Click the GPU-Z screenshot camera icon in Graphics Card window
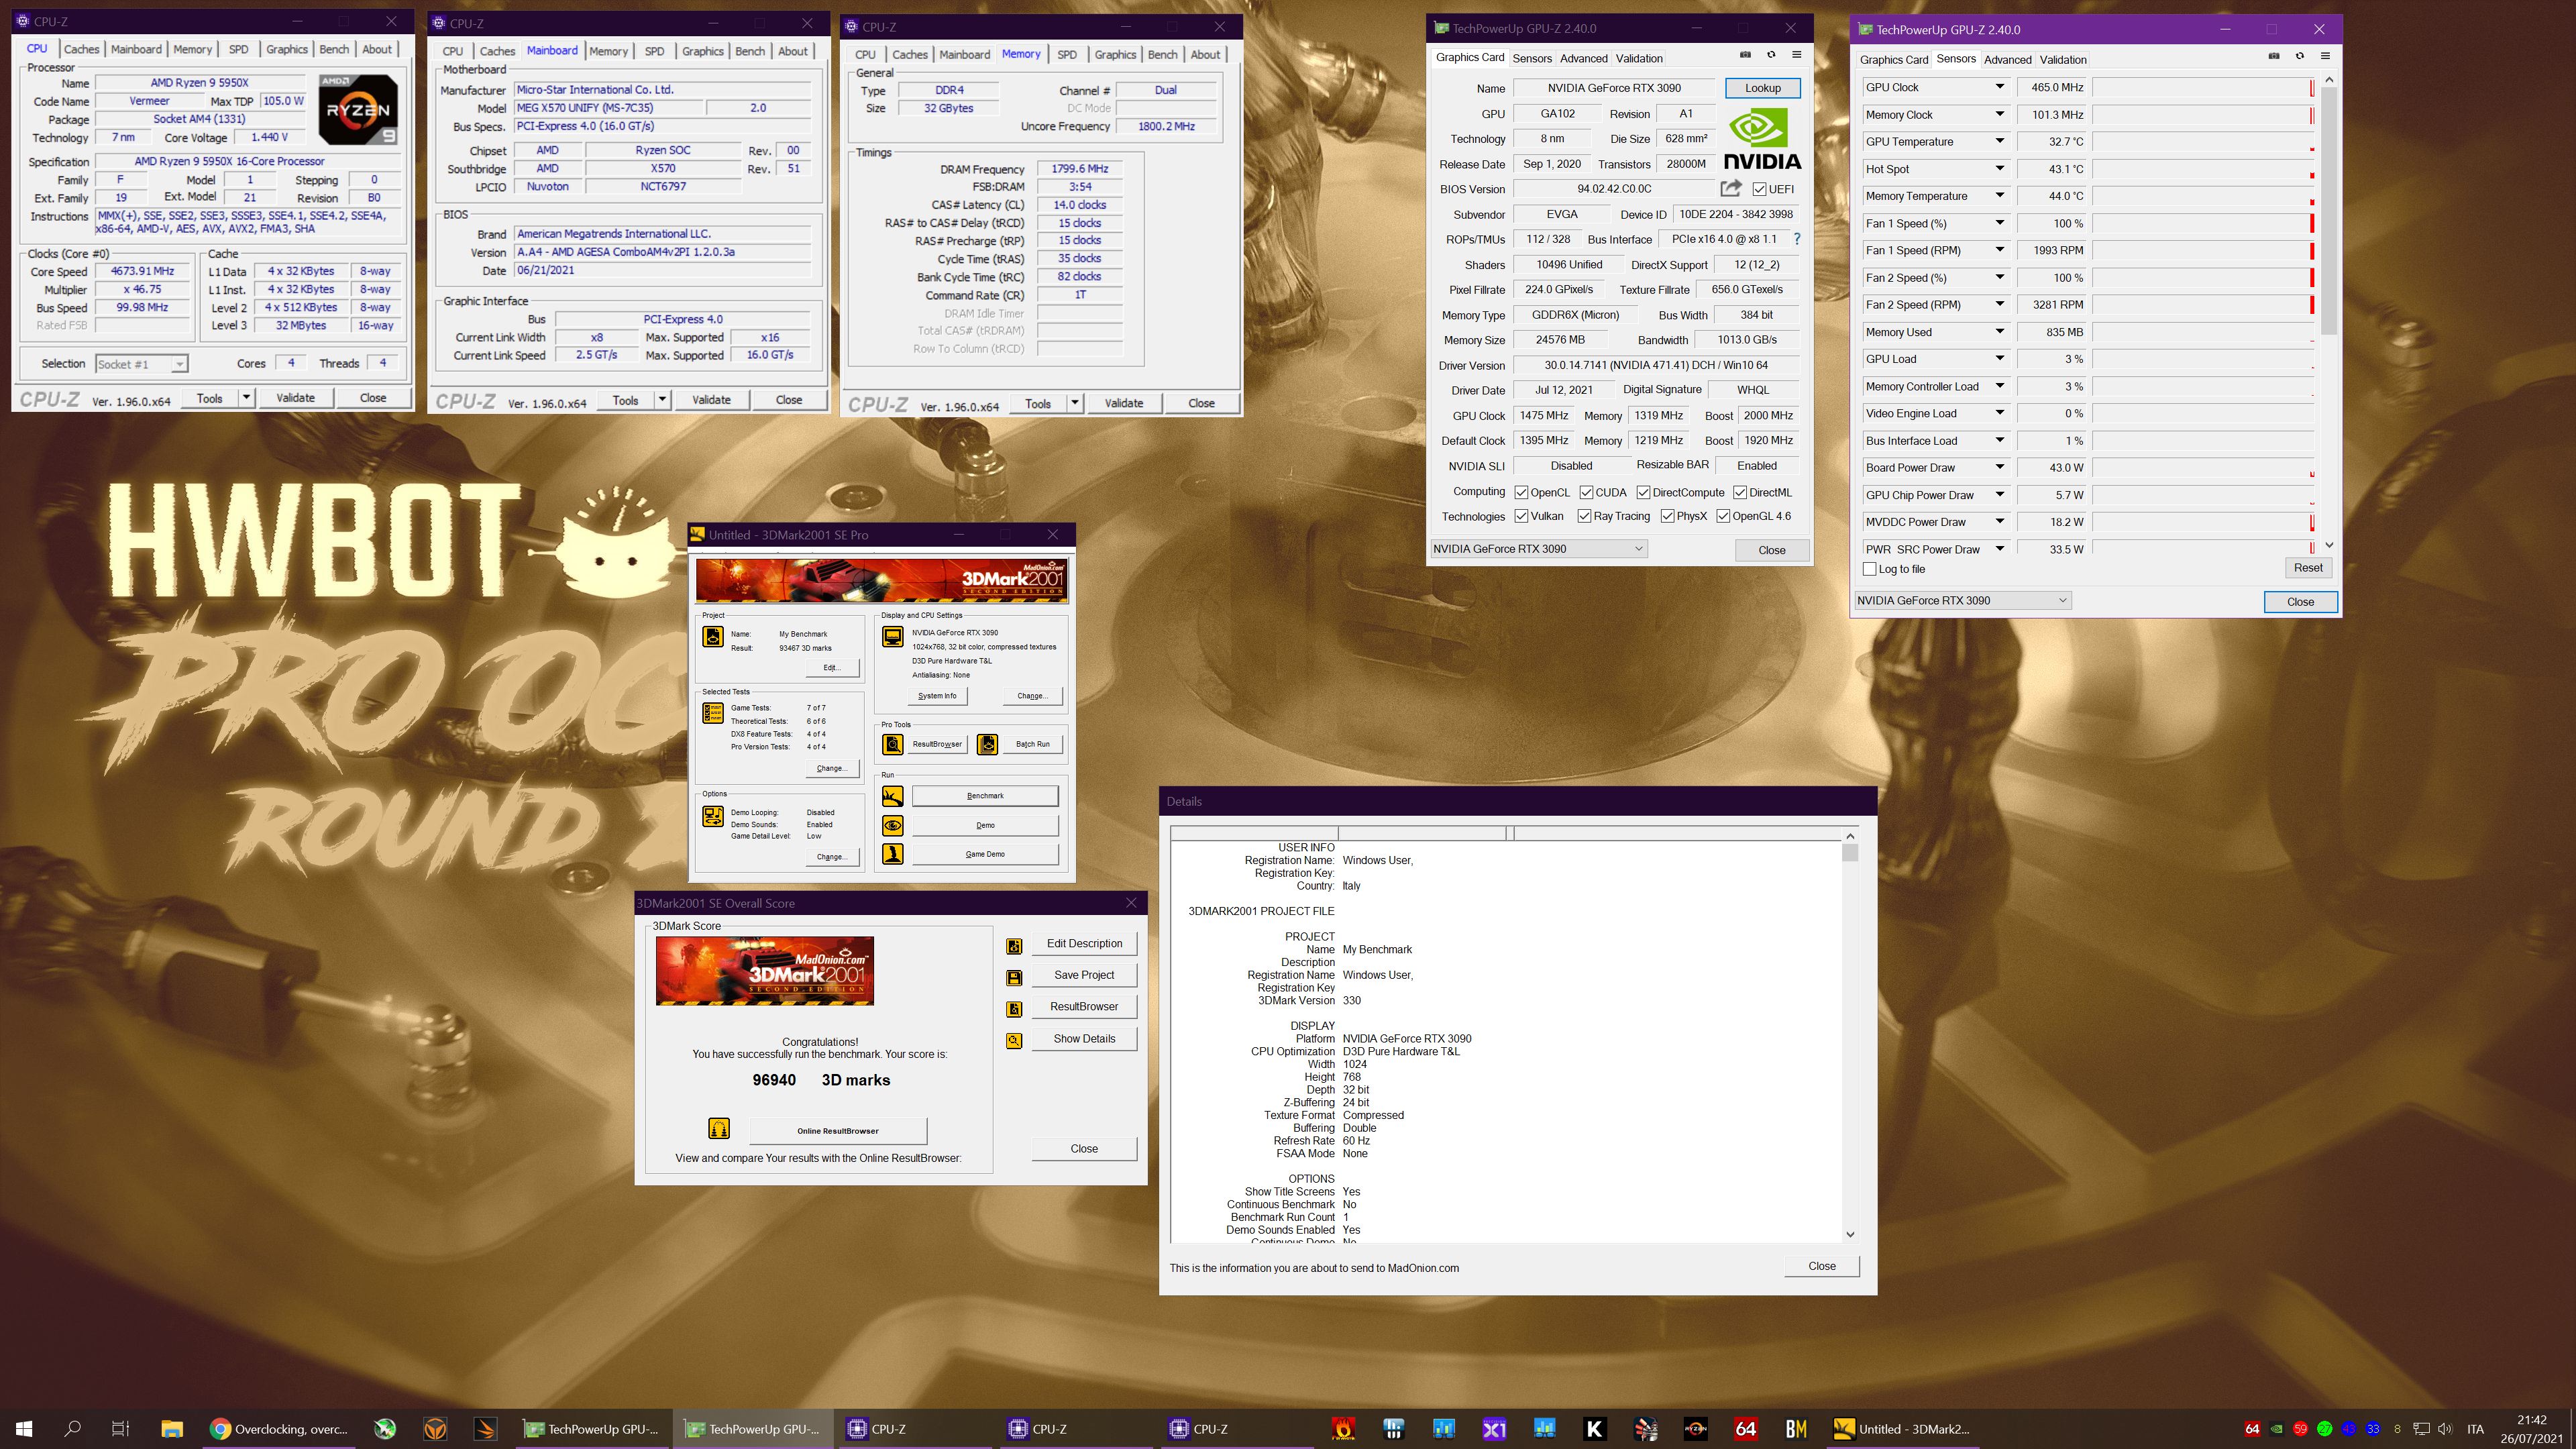Image resolution: width=2576 pixels, height=1449 pixels. tap(1745, 55)
